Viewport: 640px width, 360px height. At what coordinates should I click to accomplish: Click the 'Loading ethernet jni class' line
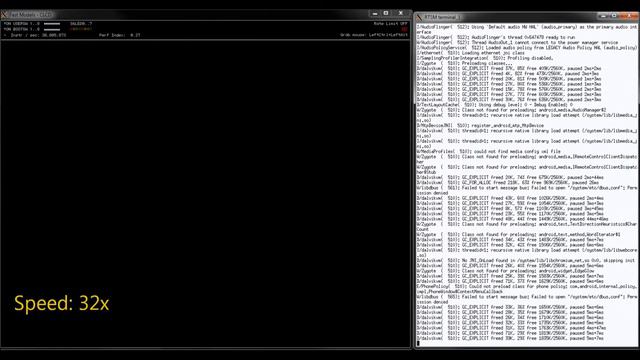[471, 53]
